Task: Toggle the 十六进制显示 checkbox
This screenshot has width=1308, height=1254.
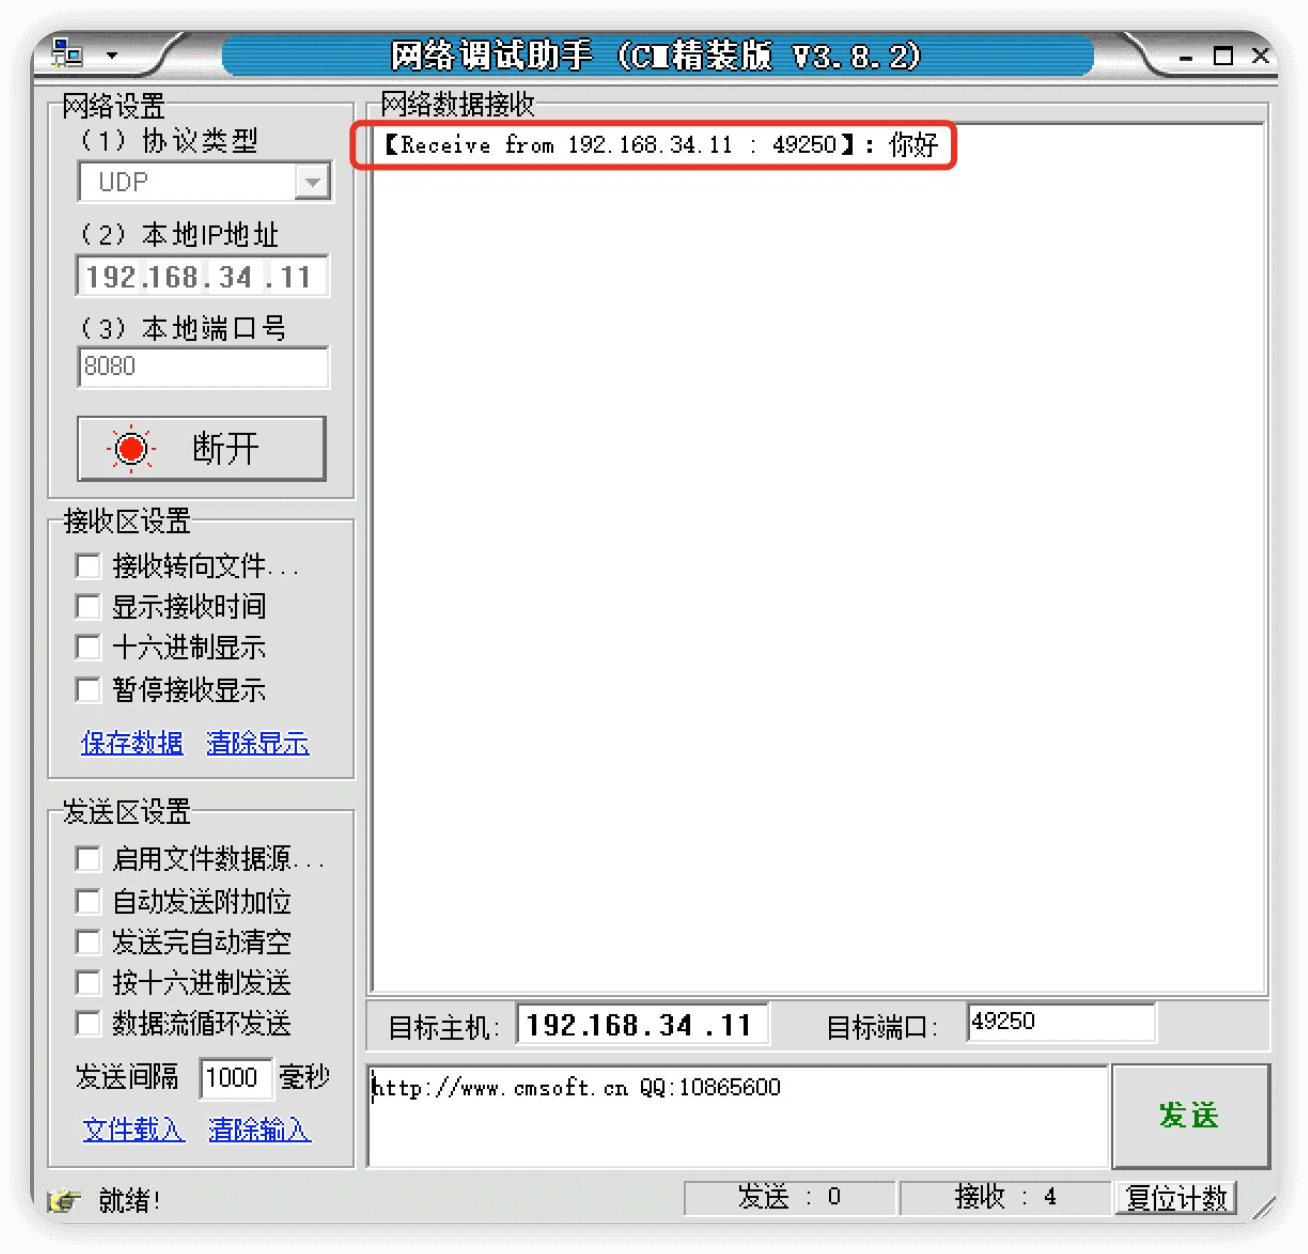Action: click(88, 648)
